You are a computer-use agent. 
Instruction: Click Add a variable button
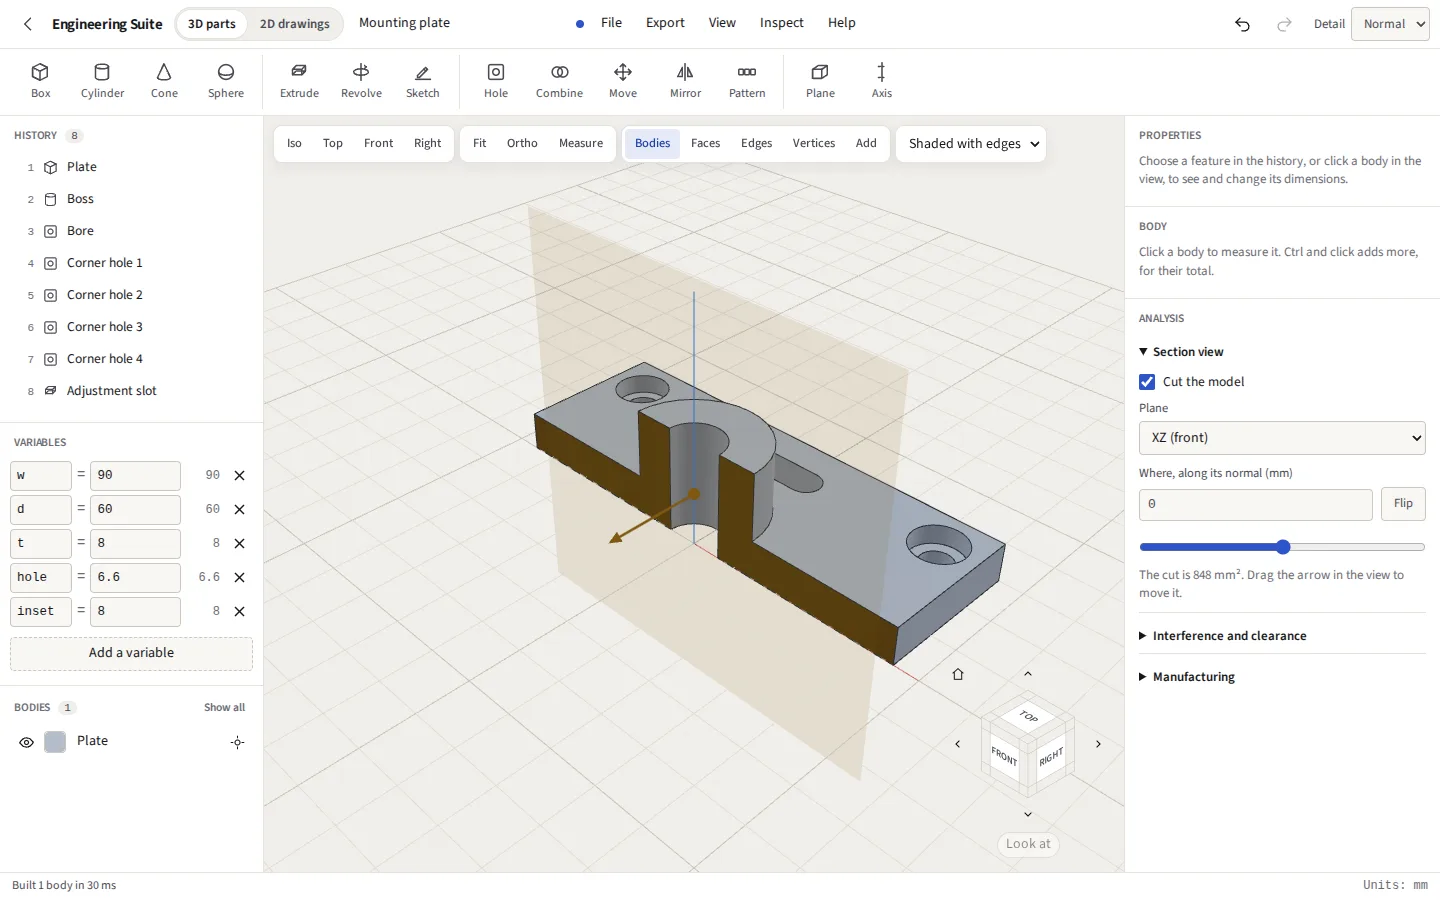click(x=131, y=653)
